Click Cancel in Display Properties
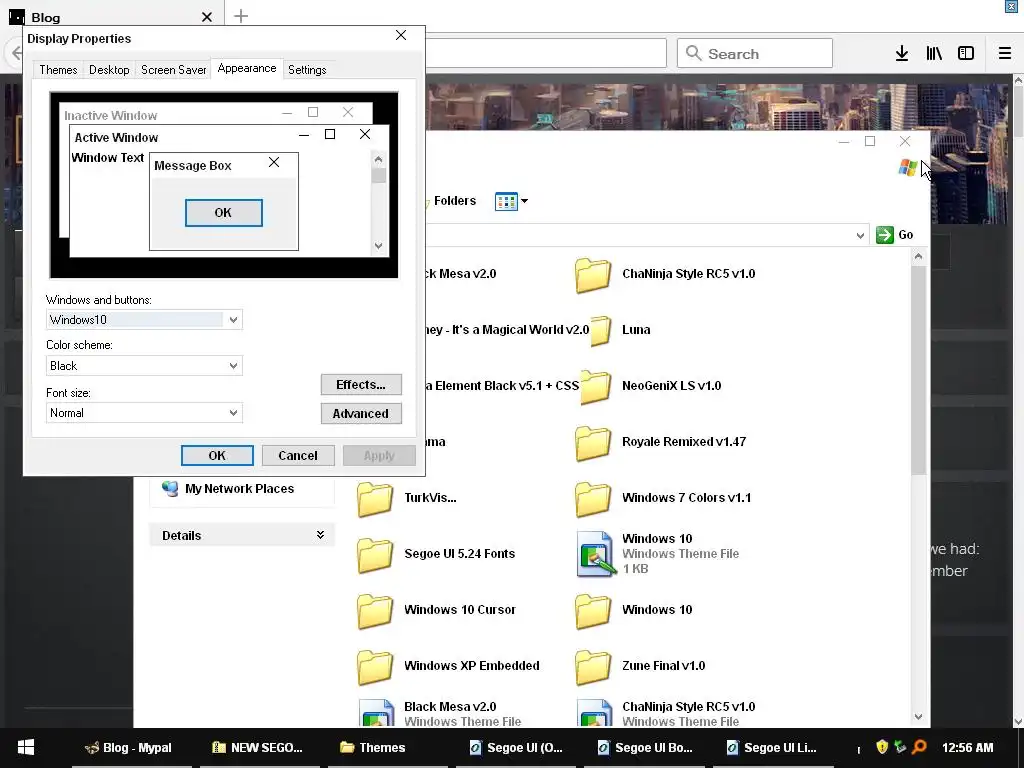Image resolution: width=1024 pixels, height=768 pixels. 298,456
